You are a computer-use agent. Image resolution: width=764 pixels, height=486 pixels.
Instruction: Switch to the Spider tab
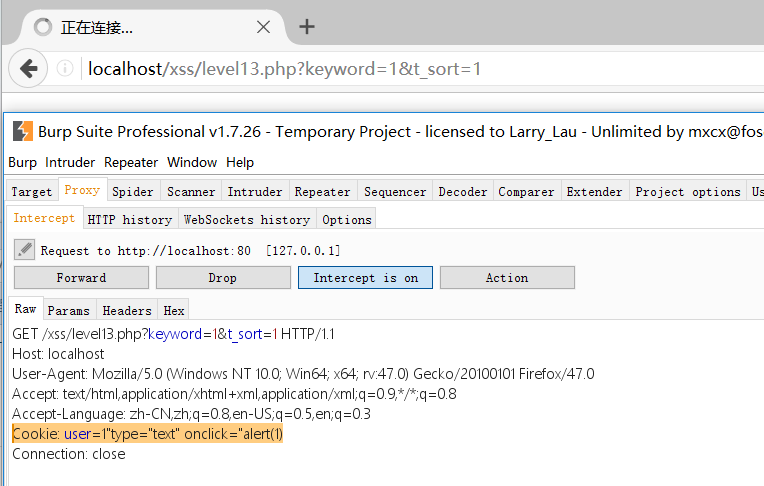[133, 192]
